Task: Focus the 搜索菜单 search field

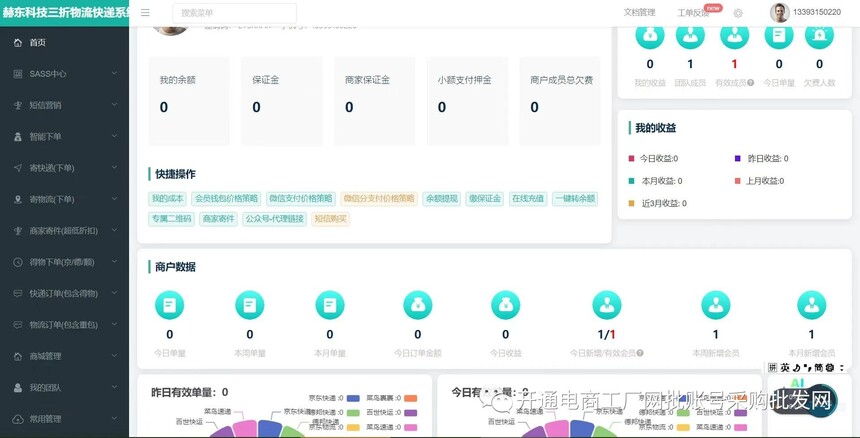Action: click(x=234, y=13)
